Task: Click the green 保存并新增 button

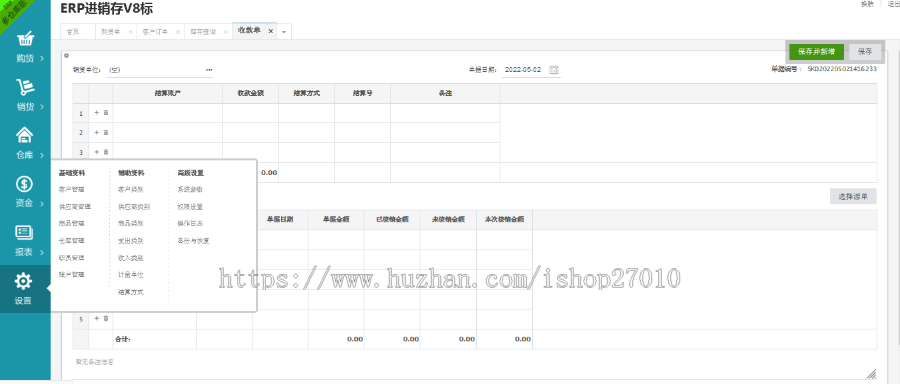Action: 816,52
